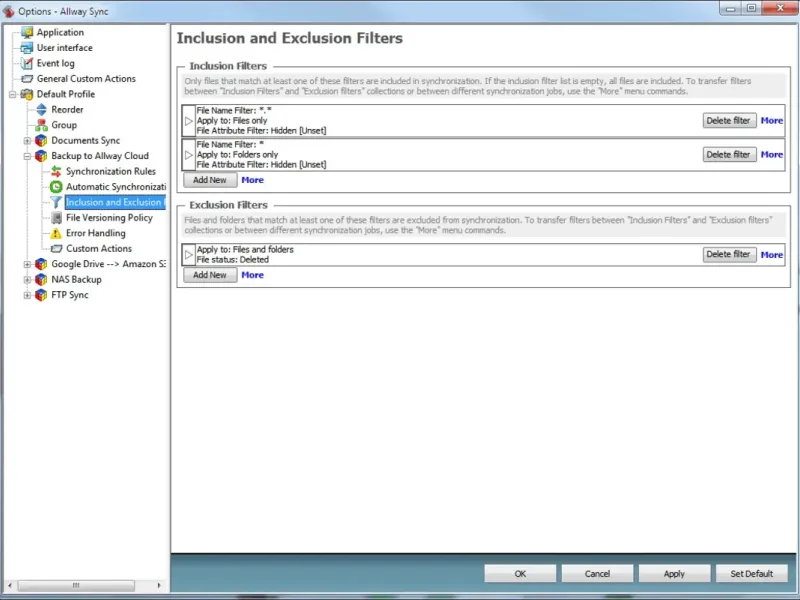
Task: Add New filter under Exclusion Filters
Action: pyautogui.click(x=210, y=275)
